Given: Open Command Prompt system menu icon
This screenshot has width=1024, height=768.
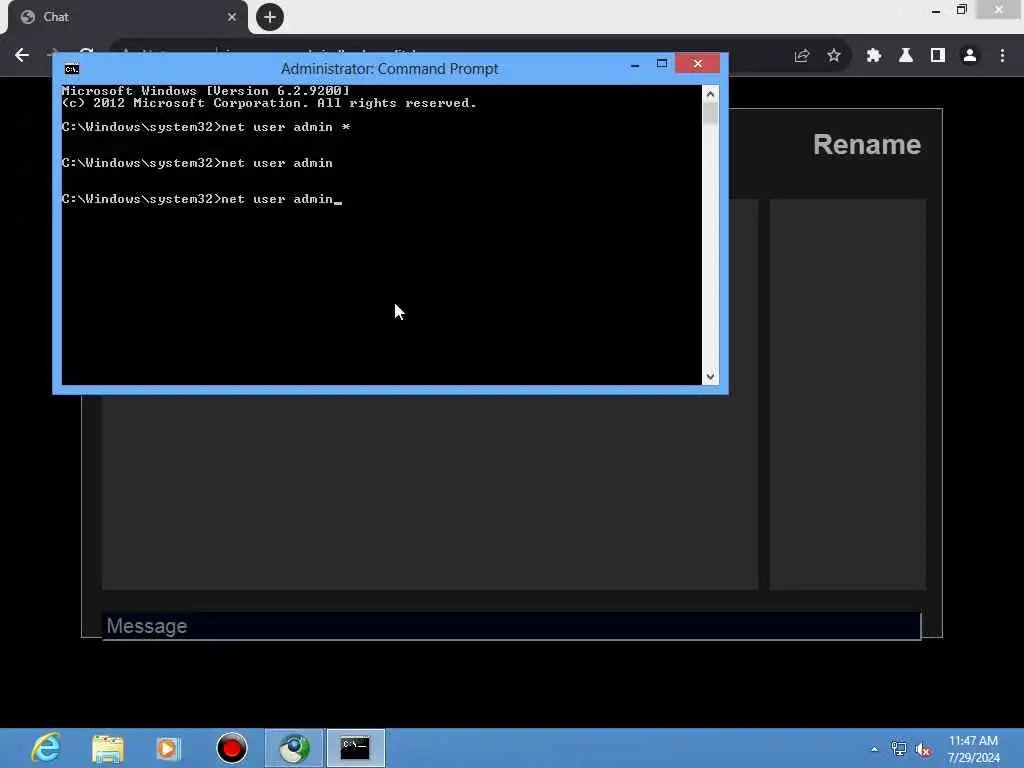Looking at the screenshot, I should tap(72, 69).
